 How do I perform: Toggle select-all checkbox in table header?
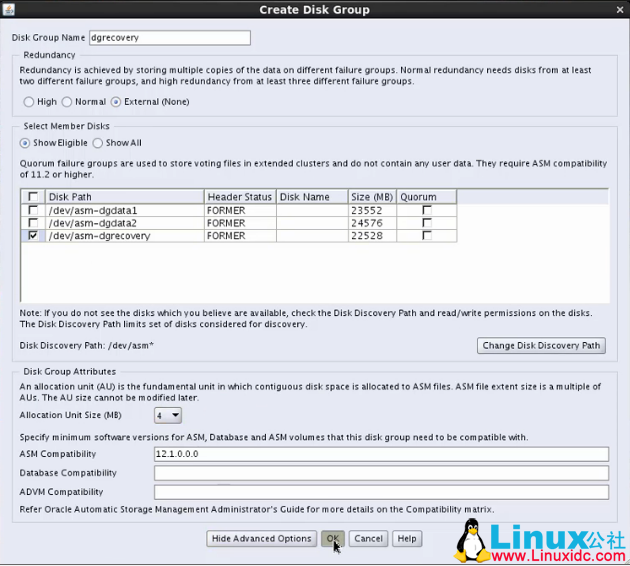(33, 197)
